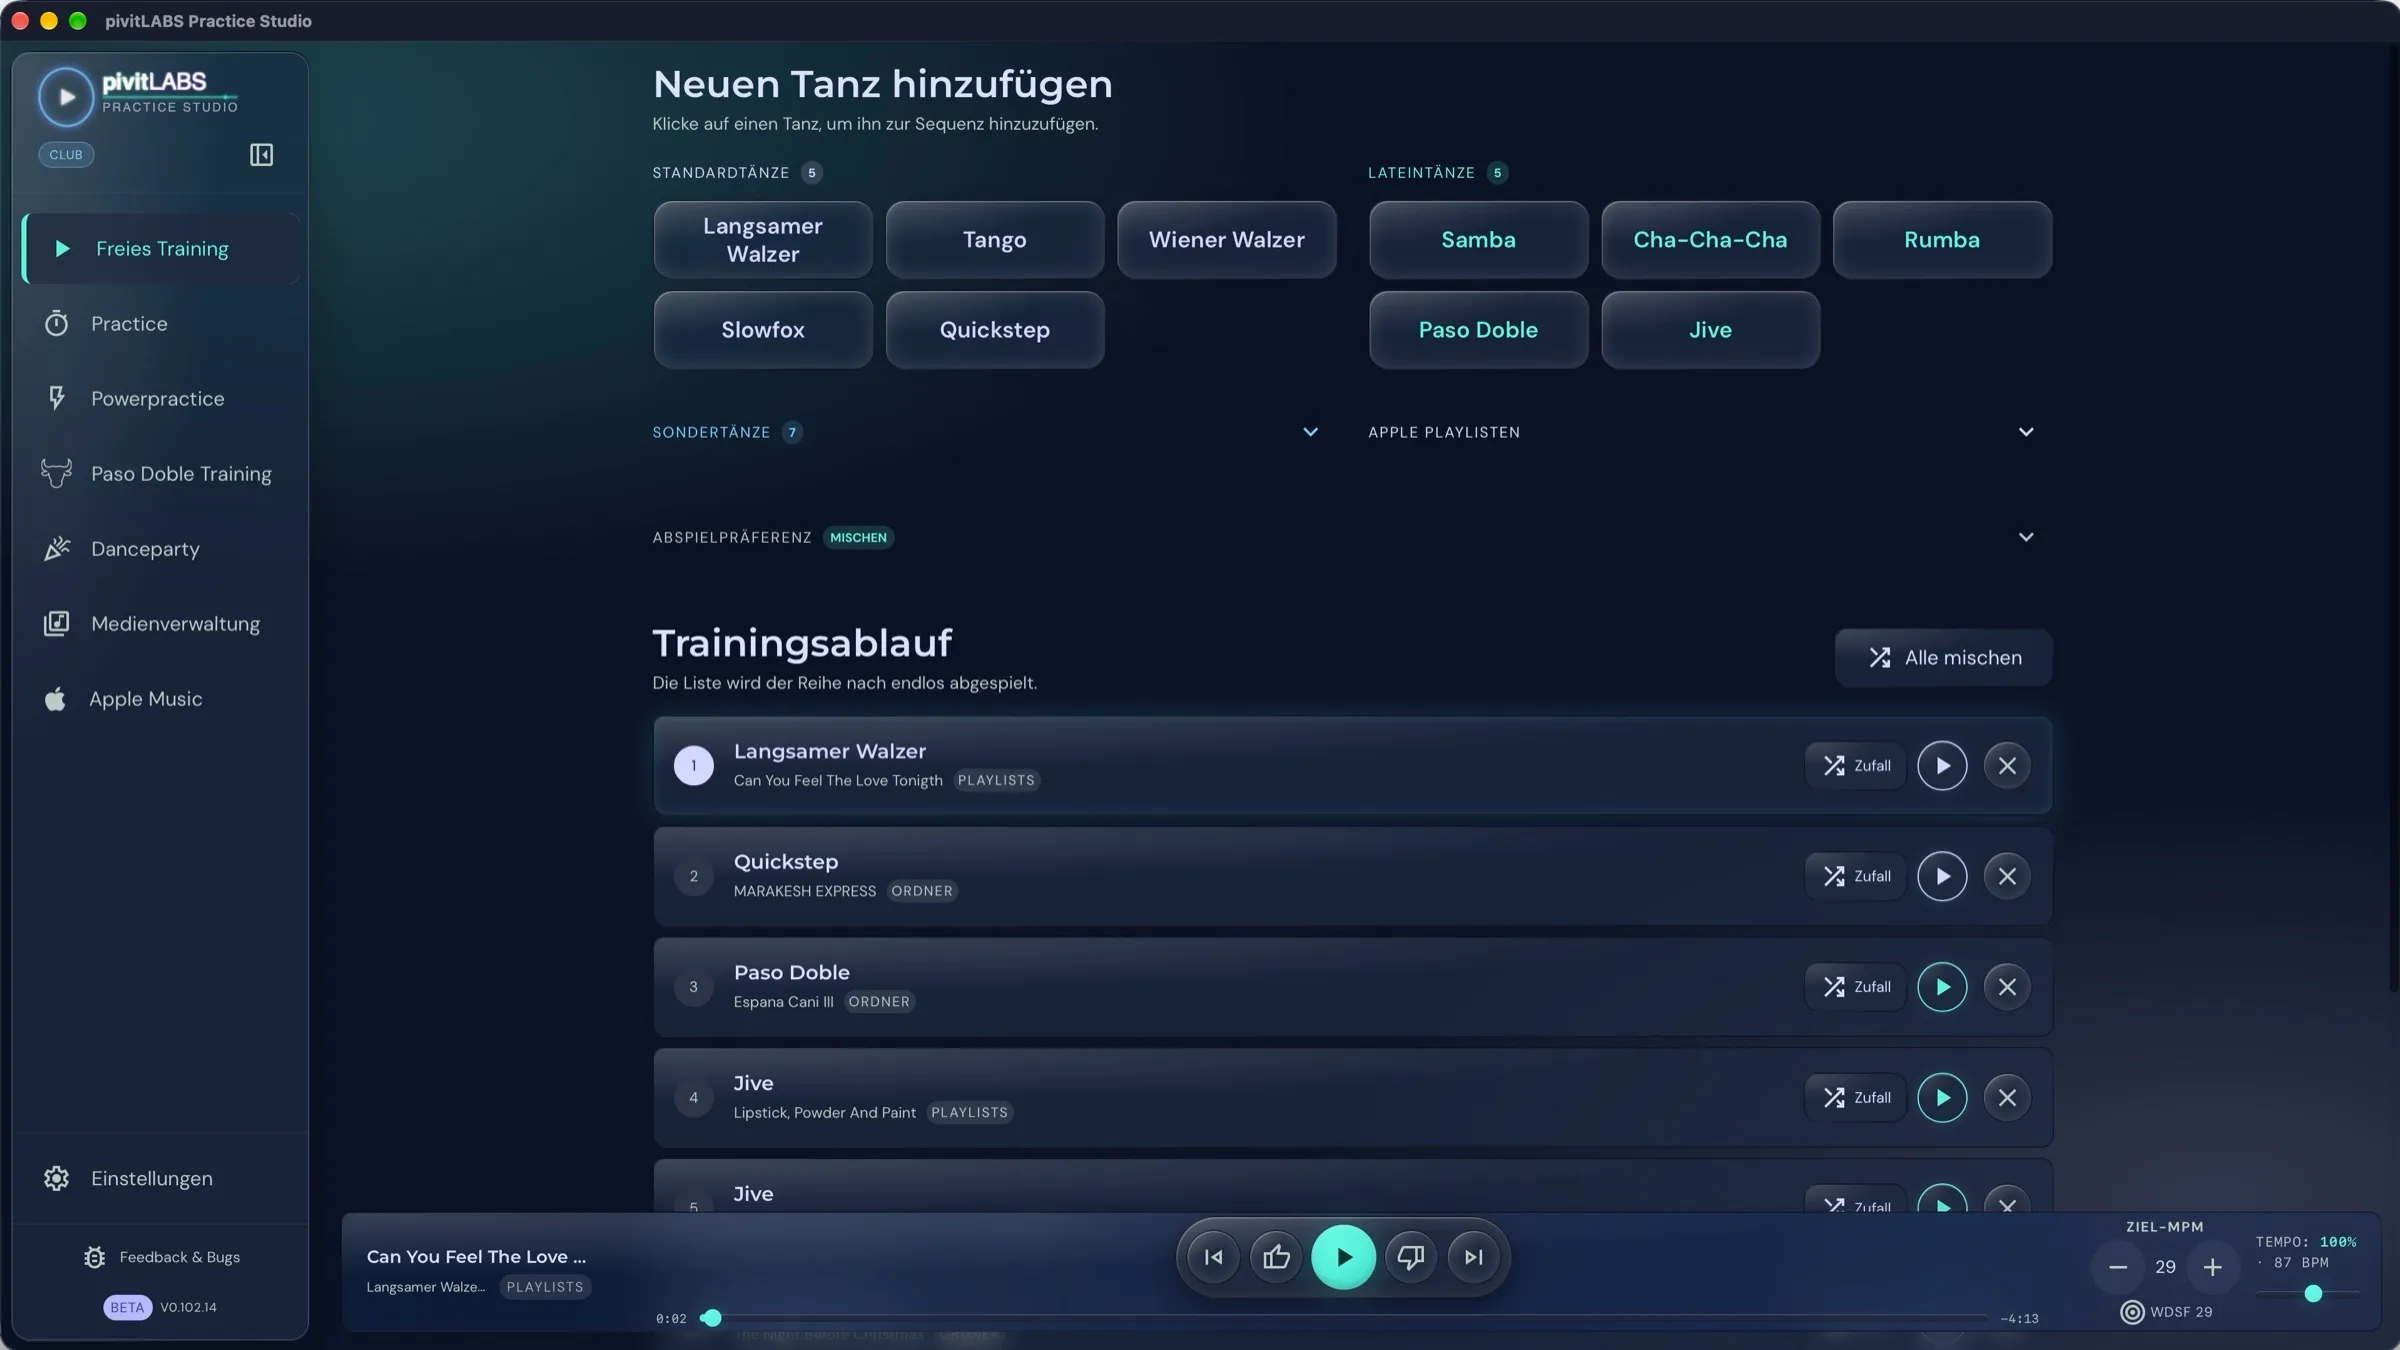This screenshot has width=2400, height=1350.
Task: Click the pivitLABS logo play icon
Action: pos(66,97)
